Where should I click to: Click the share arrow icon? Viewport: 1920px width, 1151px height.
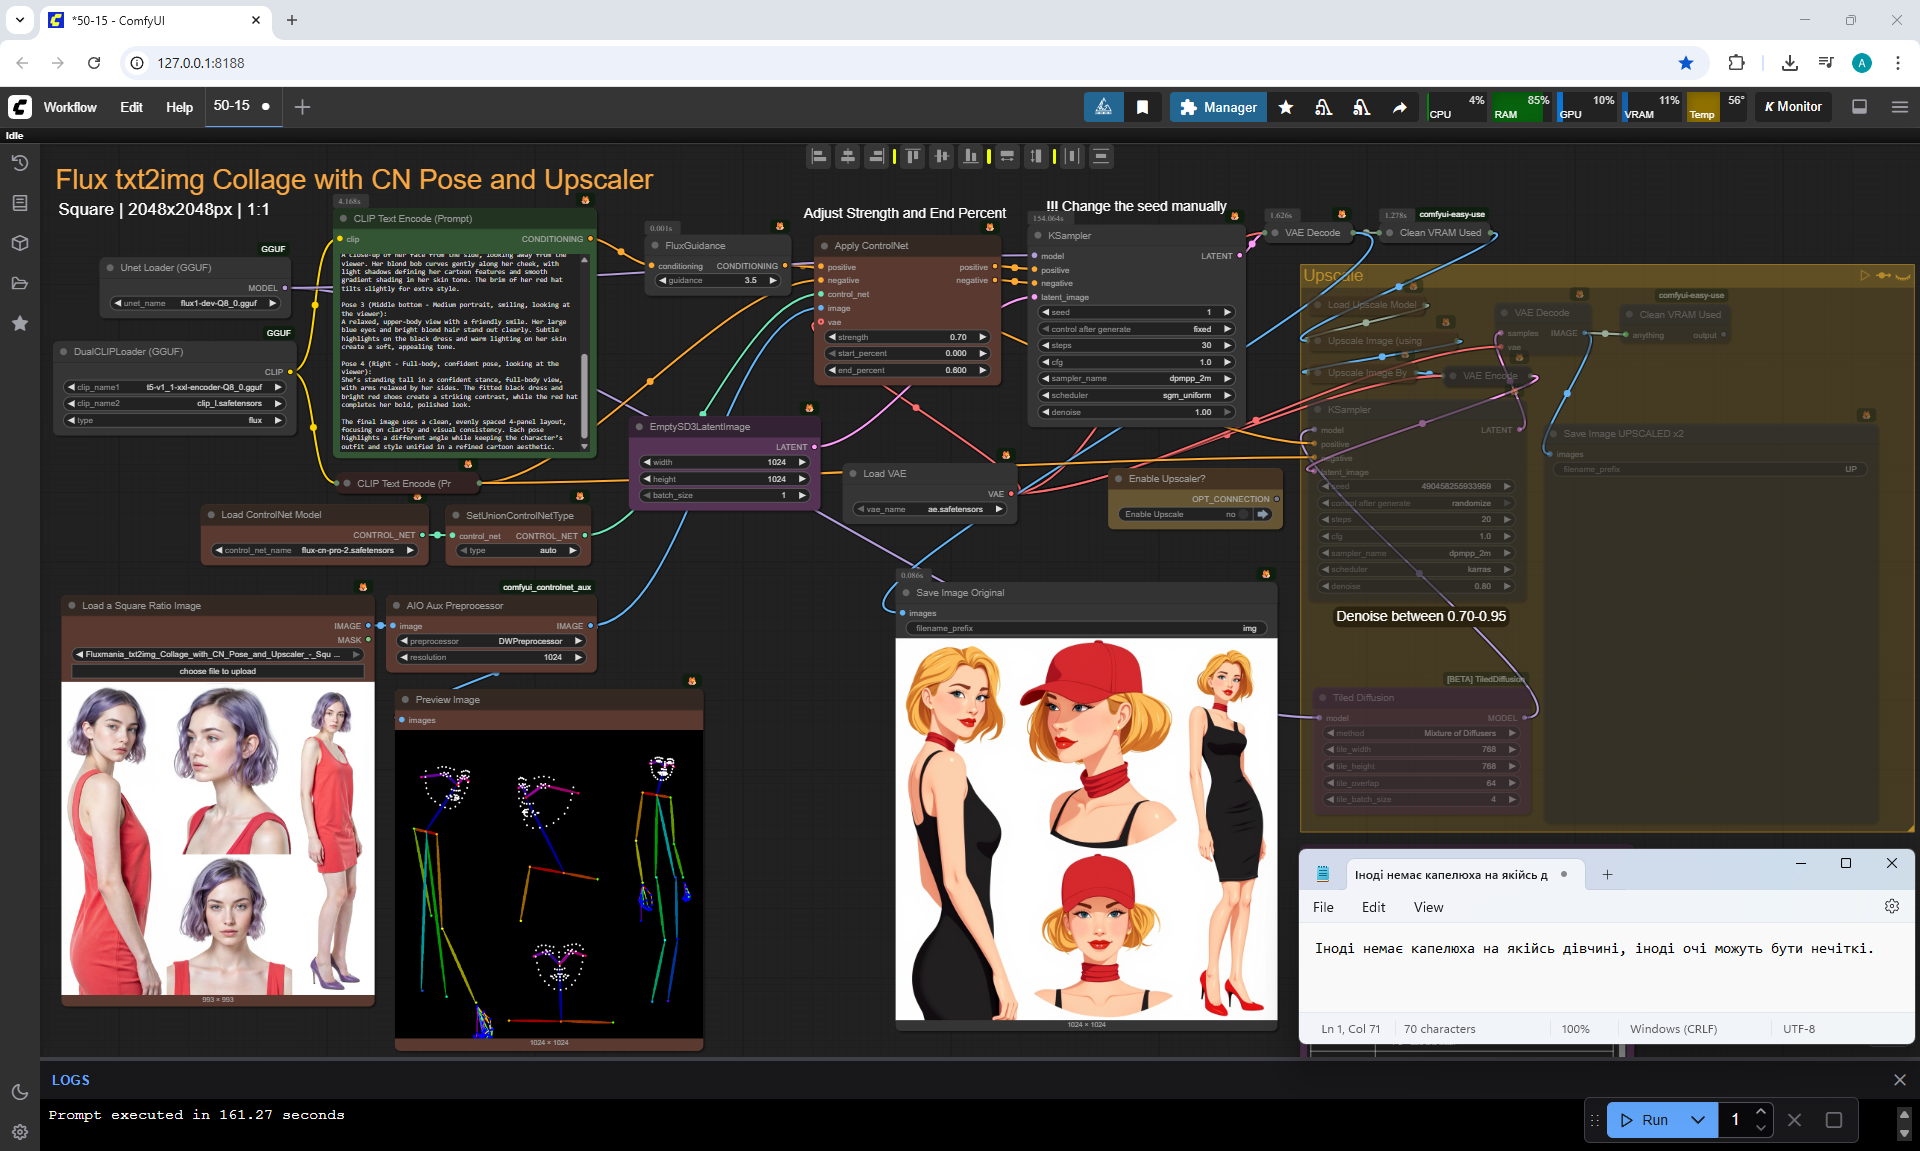click(1399, 107)
